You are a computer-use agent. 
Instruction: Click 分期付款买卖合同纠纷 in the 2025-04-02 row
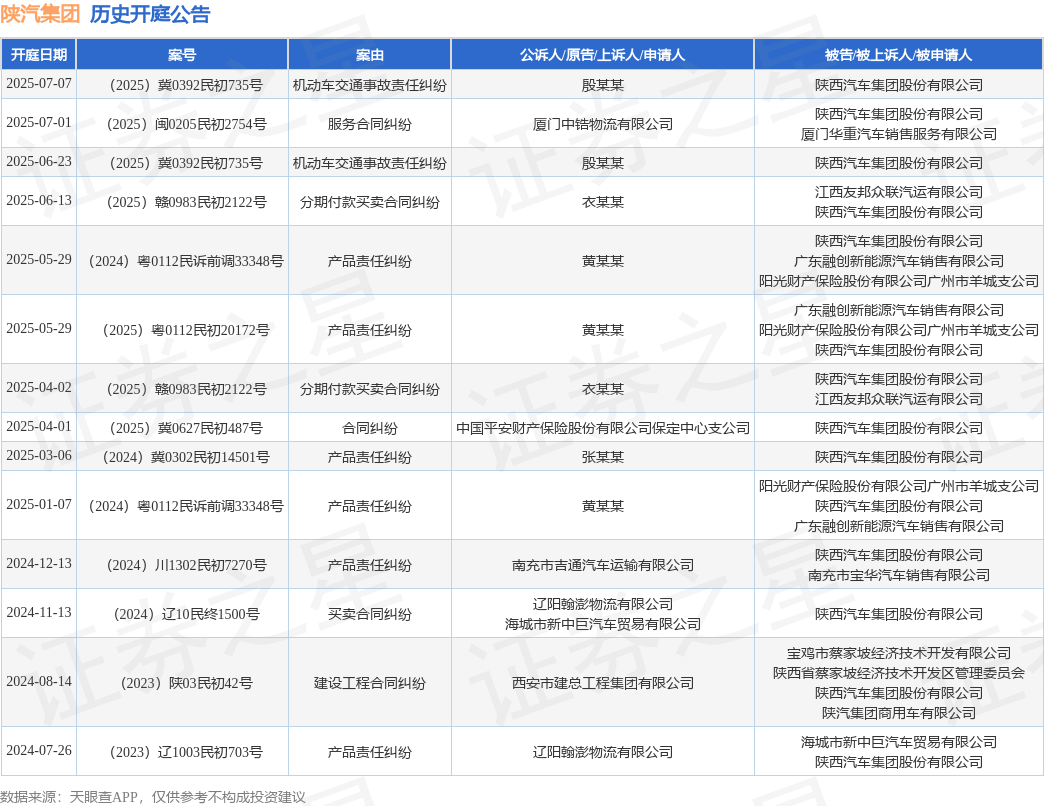coord(370,389)
